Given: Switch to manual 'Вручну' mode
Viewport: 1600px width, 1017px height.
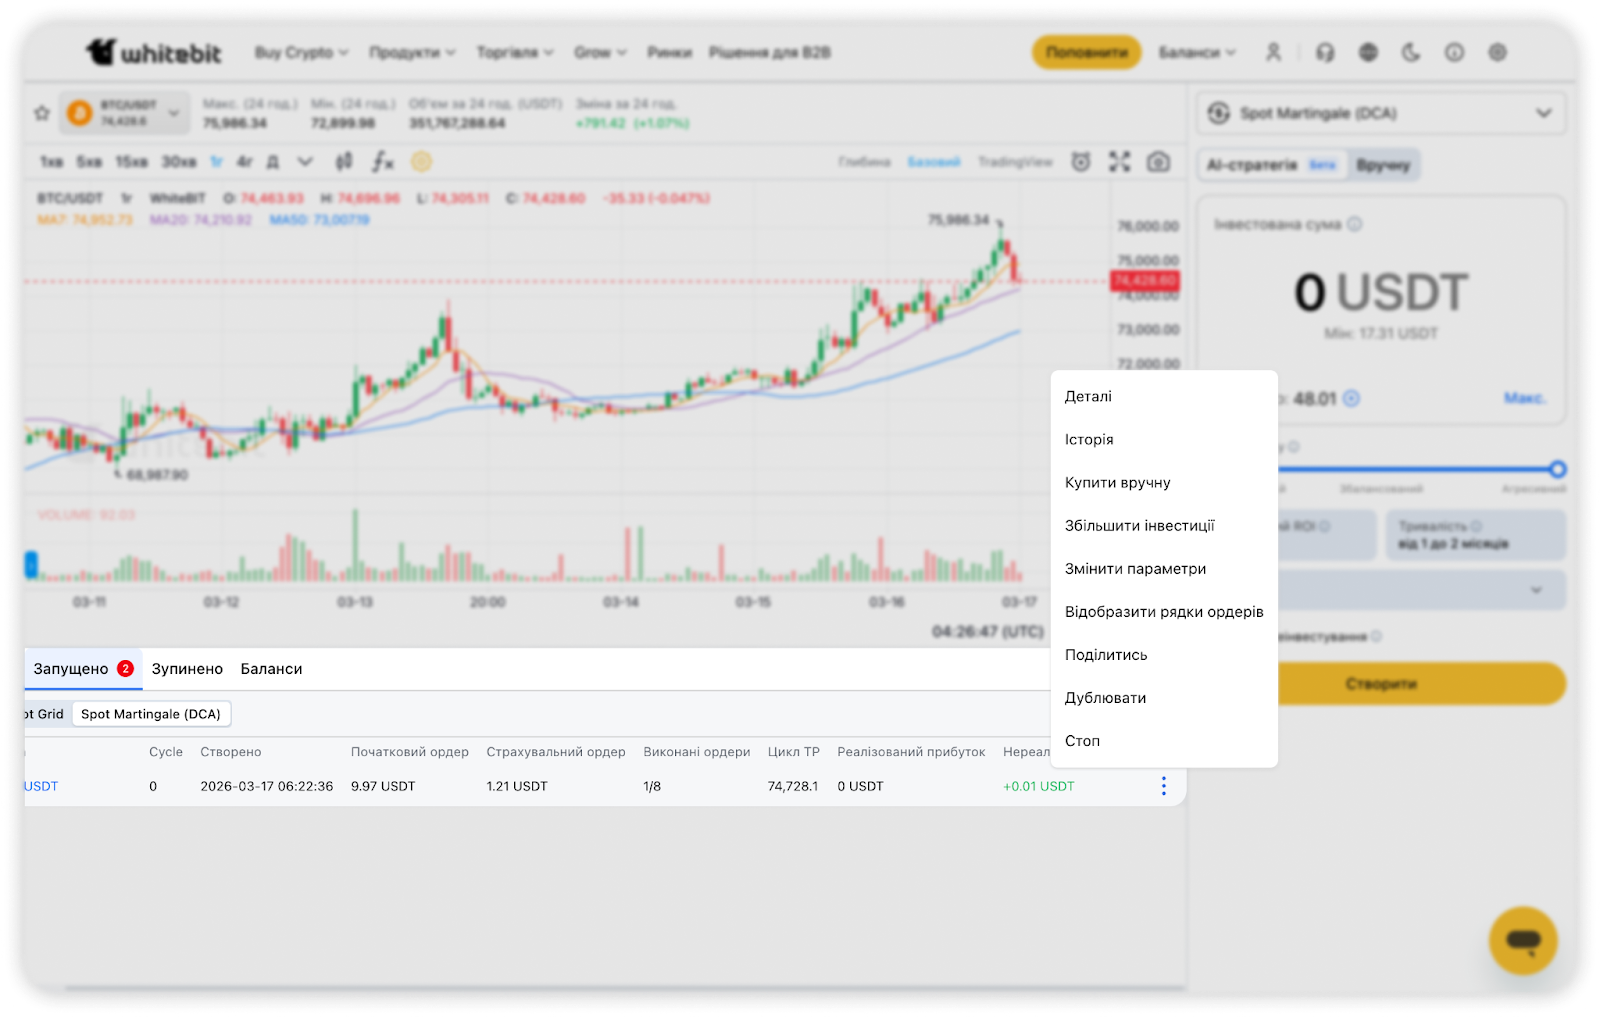Looking at the screenshot, I should (1383, 165).
